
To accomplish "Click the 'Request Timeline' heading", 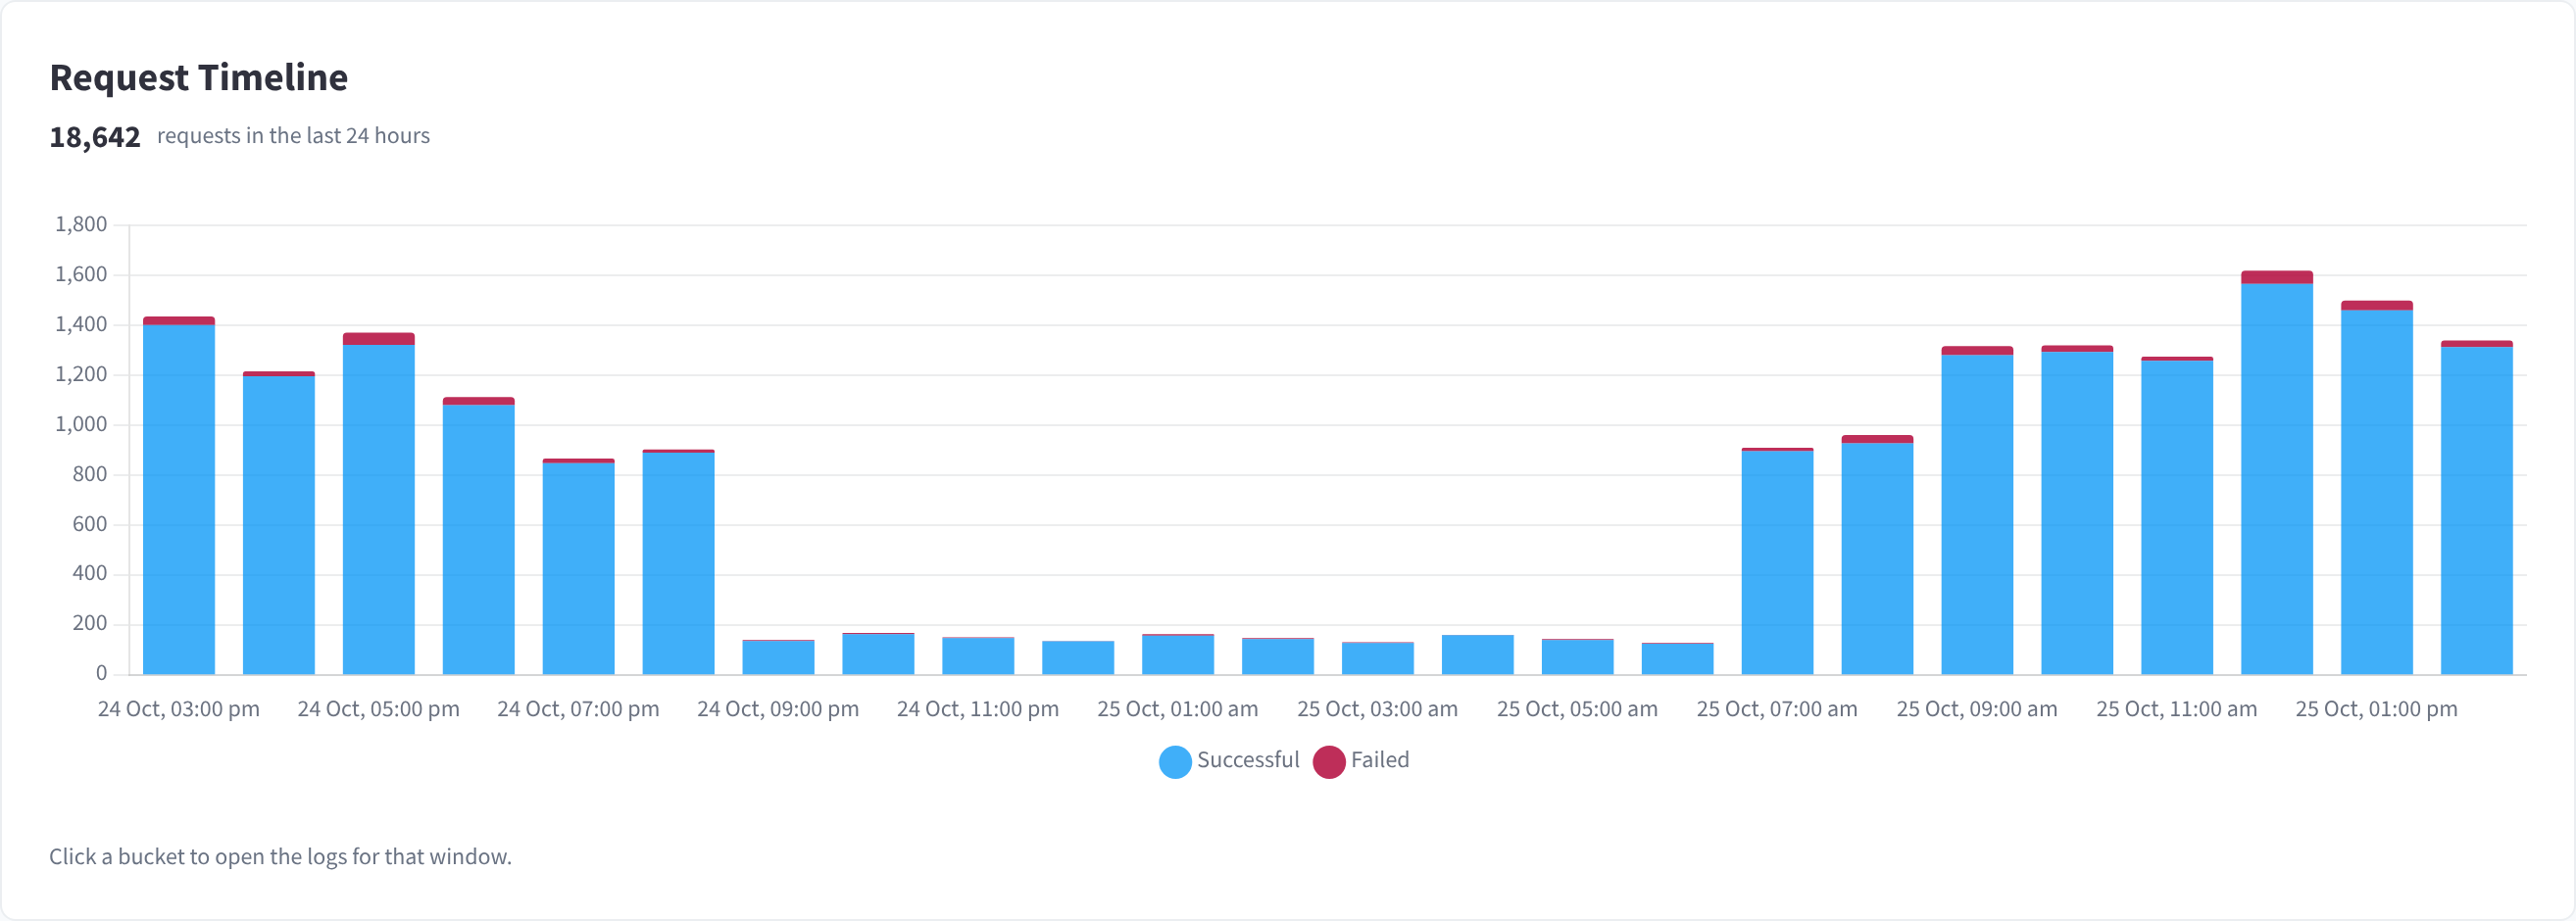I will click(199, 77).
